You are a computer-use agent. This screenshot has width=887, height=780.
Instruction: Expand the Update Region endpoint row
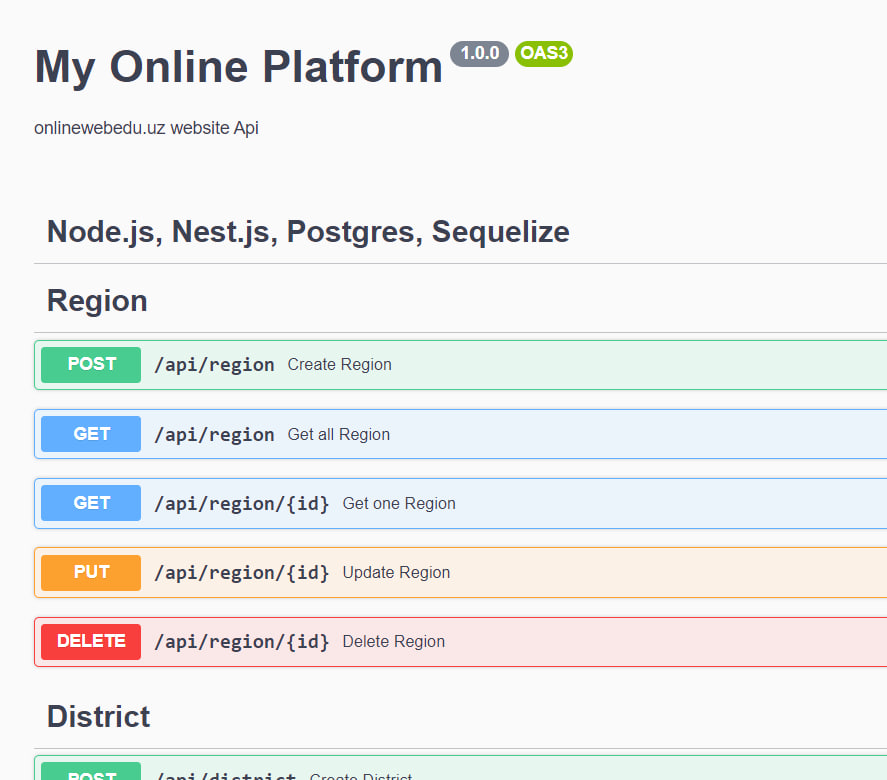pos(460,572)
